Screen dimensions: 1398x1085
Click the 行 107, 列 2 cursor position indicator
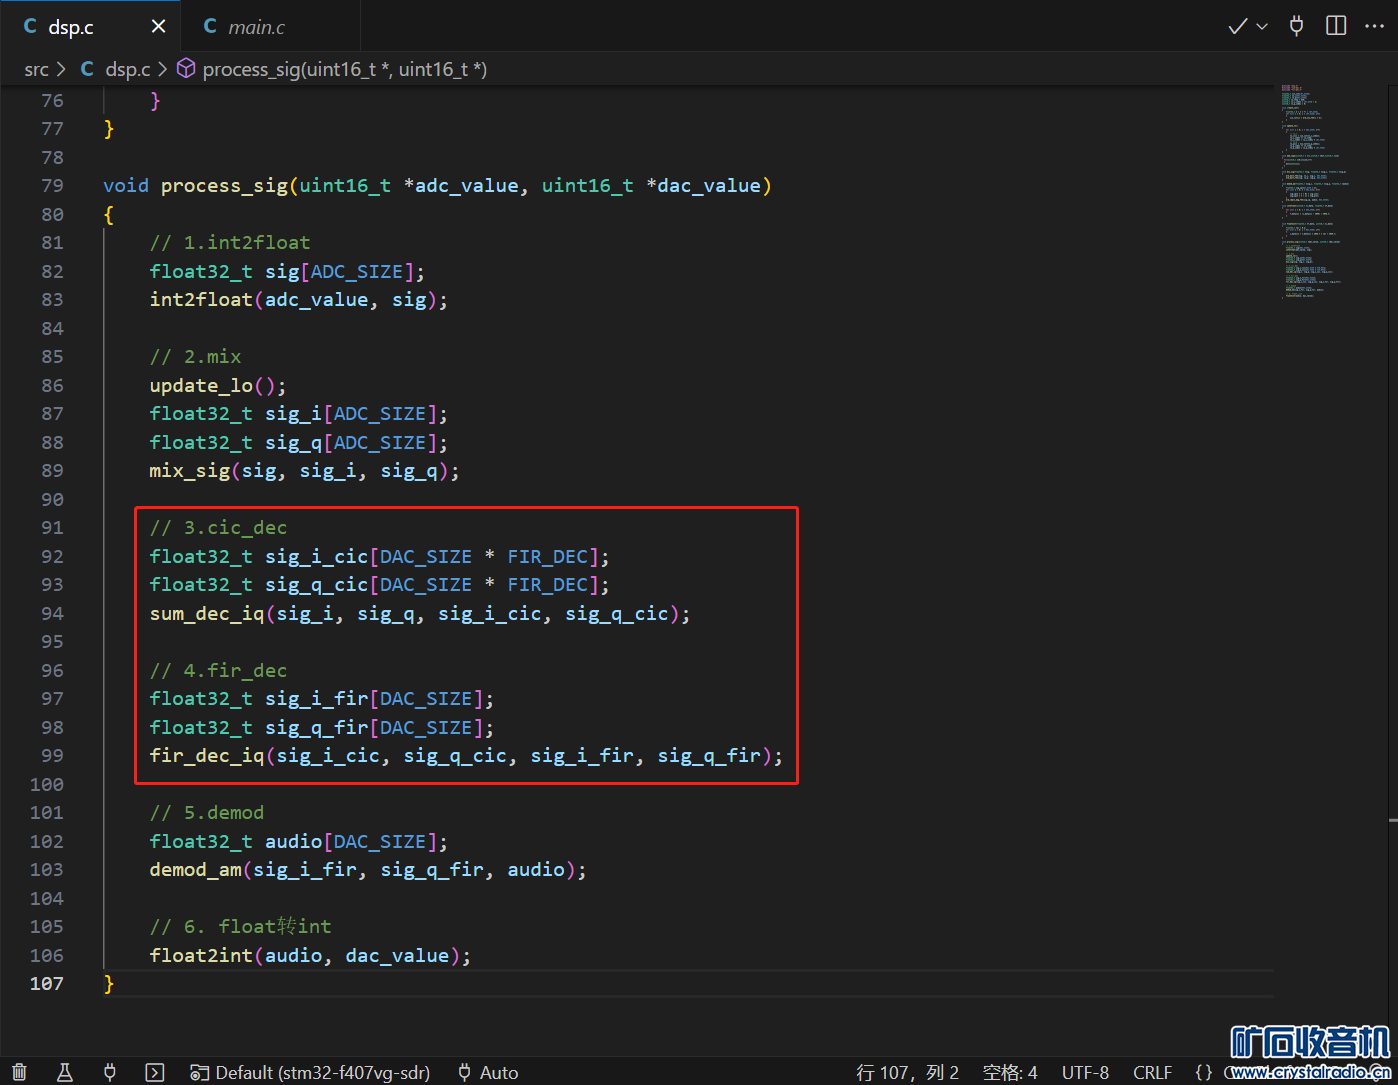(907, 1072)
